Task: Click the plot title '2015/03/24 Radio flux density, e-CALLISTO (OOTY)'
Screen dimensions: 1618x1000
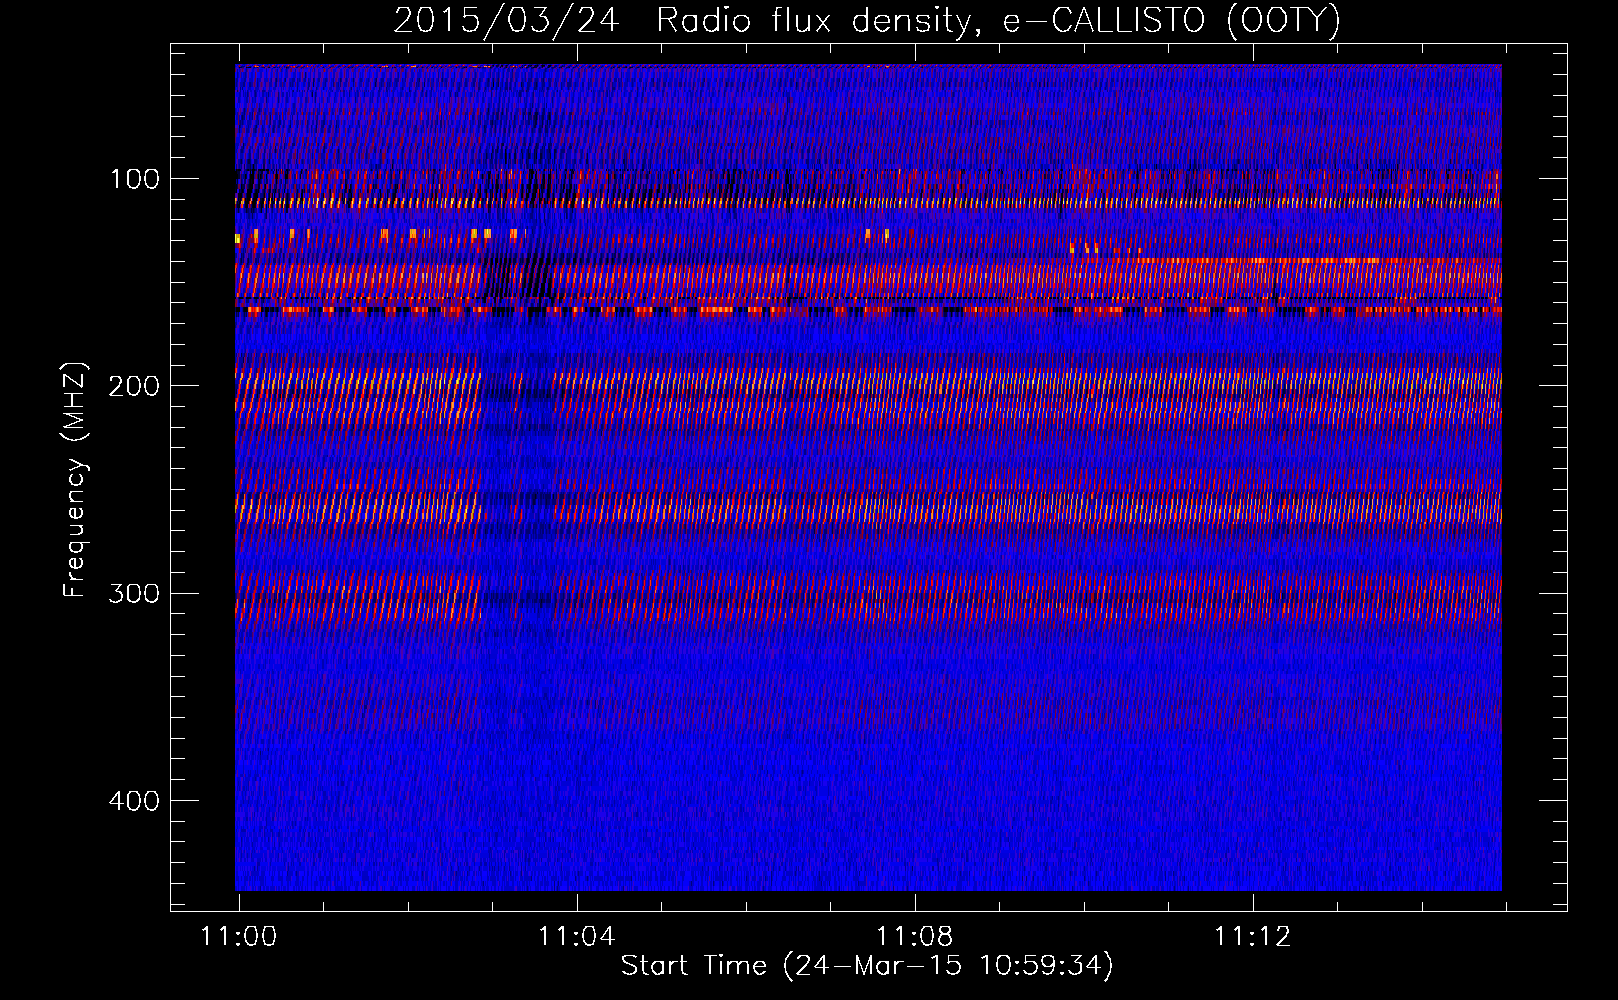Action: [x=867, y=20]
